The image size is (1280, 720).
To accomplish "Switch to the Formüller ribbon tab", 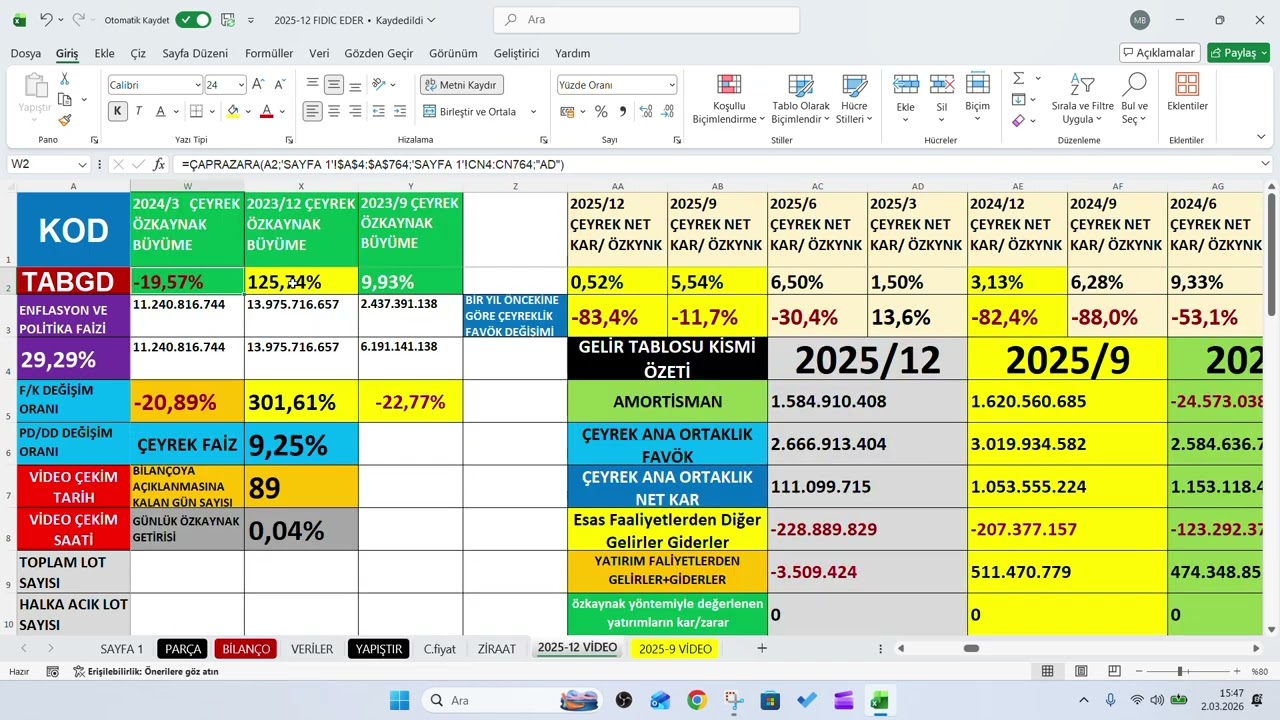I will pos(269,53).
